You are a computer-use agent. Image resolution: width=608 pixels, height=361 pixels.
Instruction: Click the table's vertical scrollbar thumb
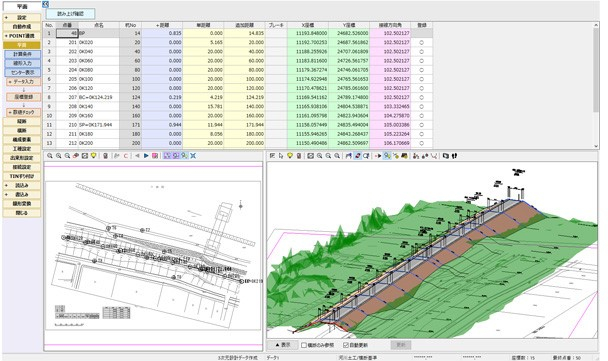click(x=596, y=70)
